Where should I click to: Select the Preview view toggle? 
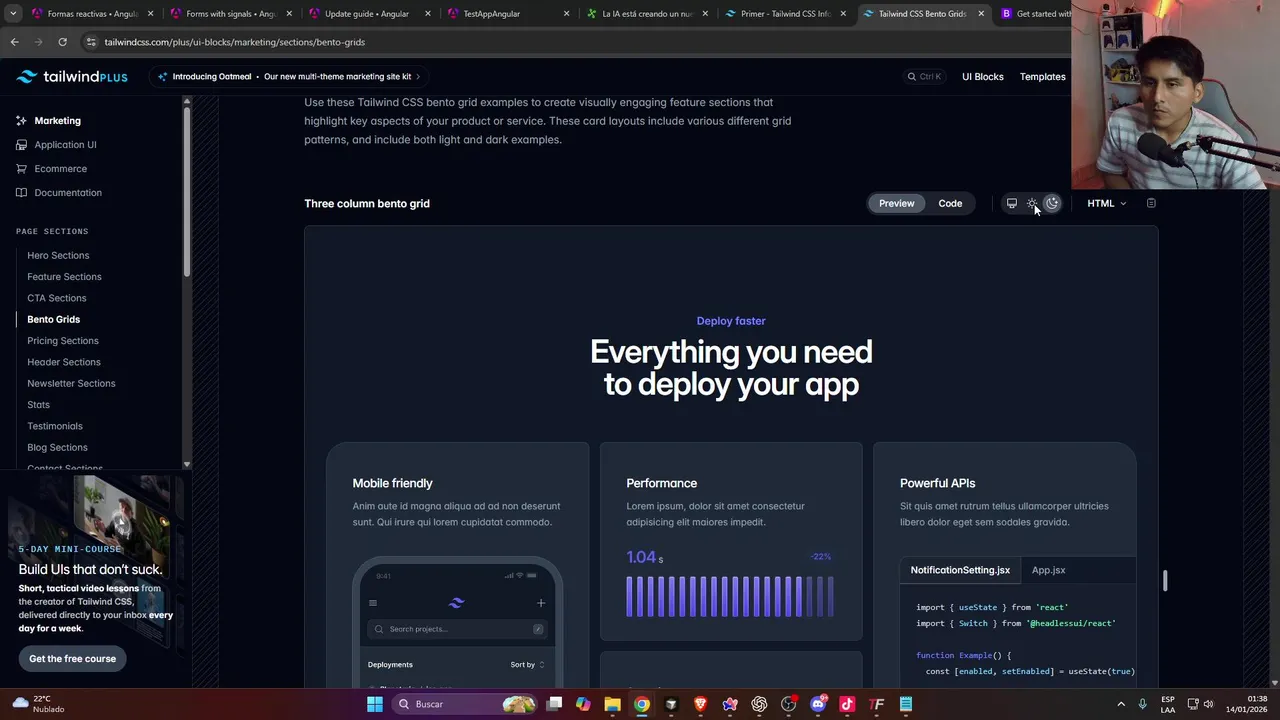click(x=896, y=203)
